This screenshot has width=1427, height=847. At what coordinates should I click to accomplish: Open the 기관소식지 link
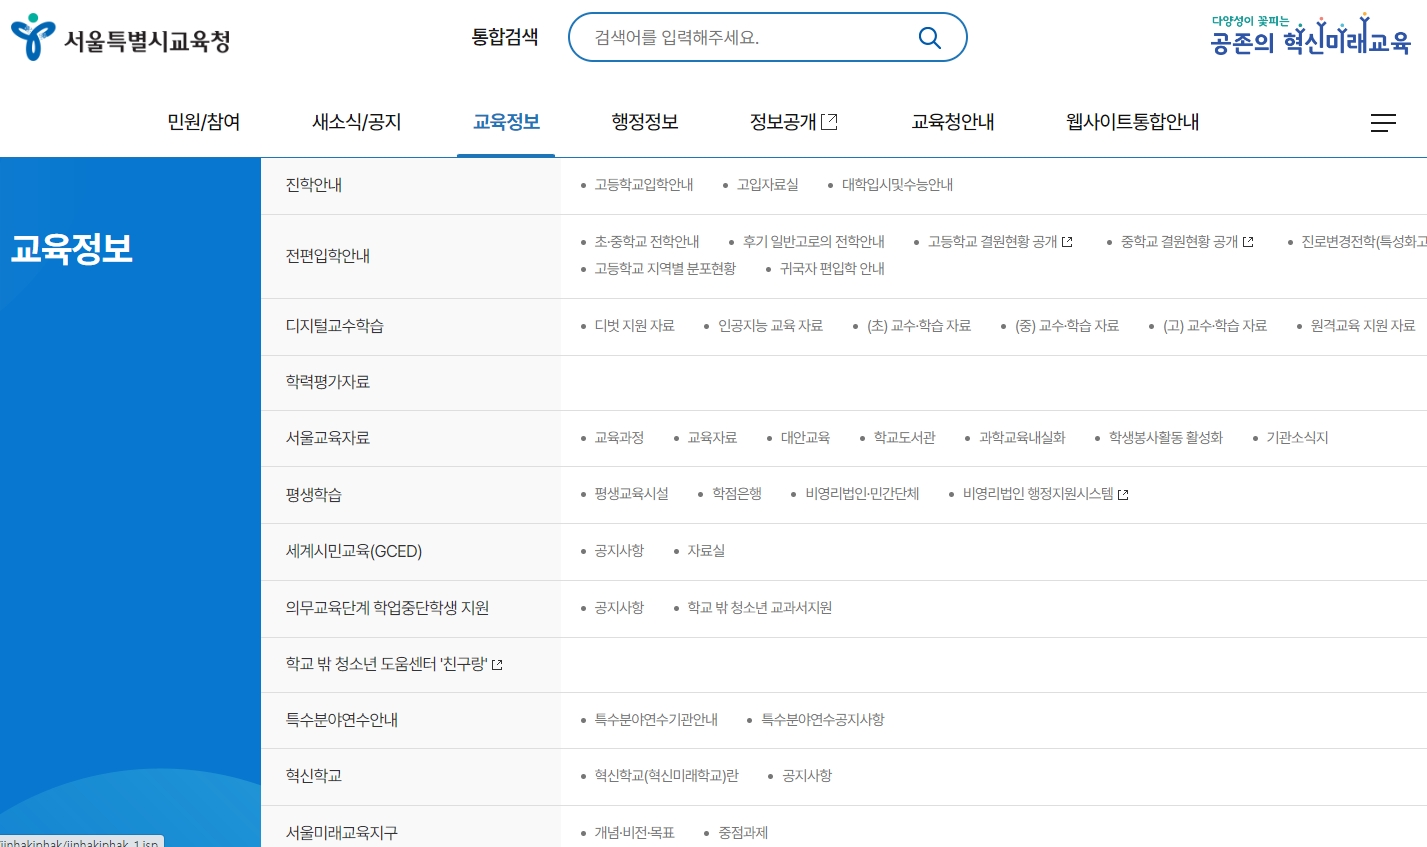[1298, 438]
